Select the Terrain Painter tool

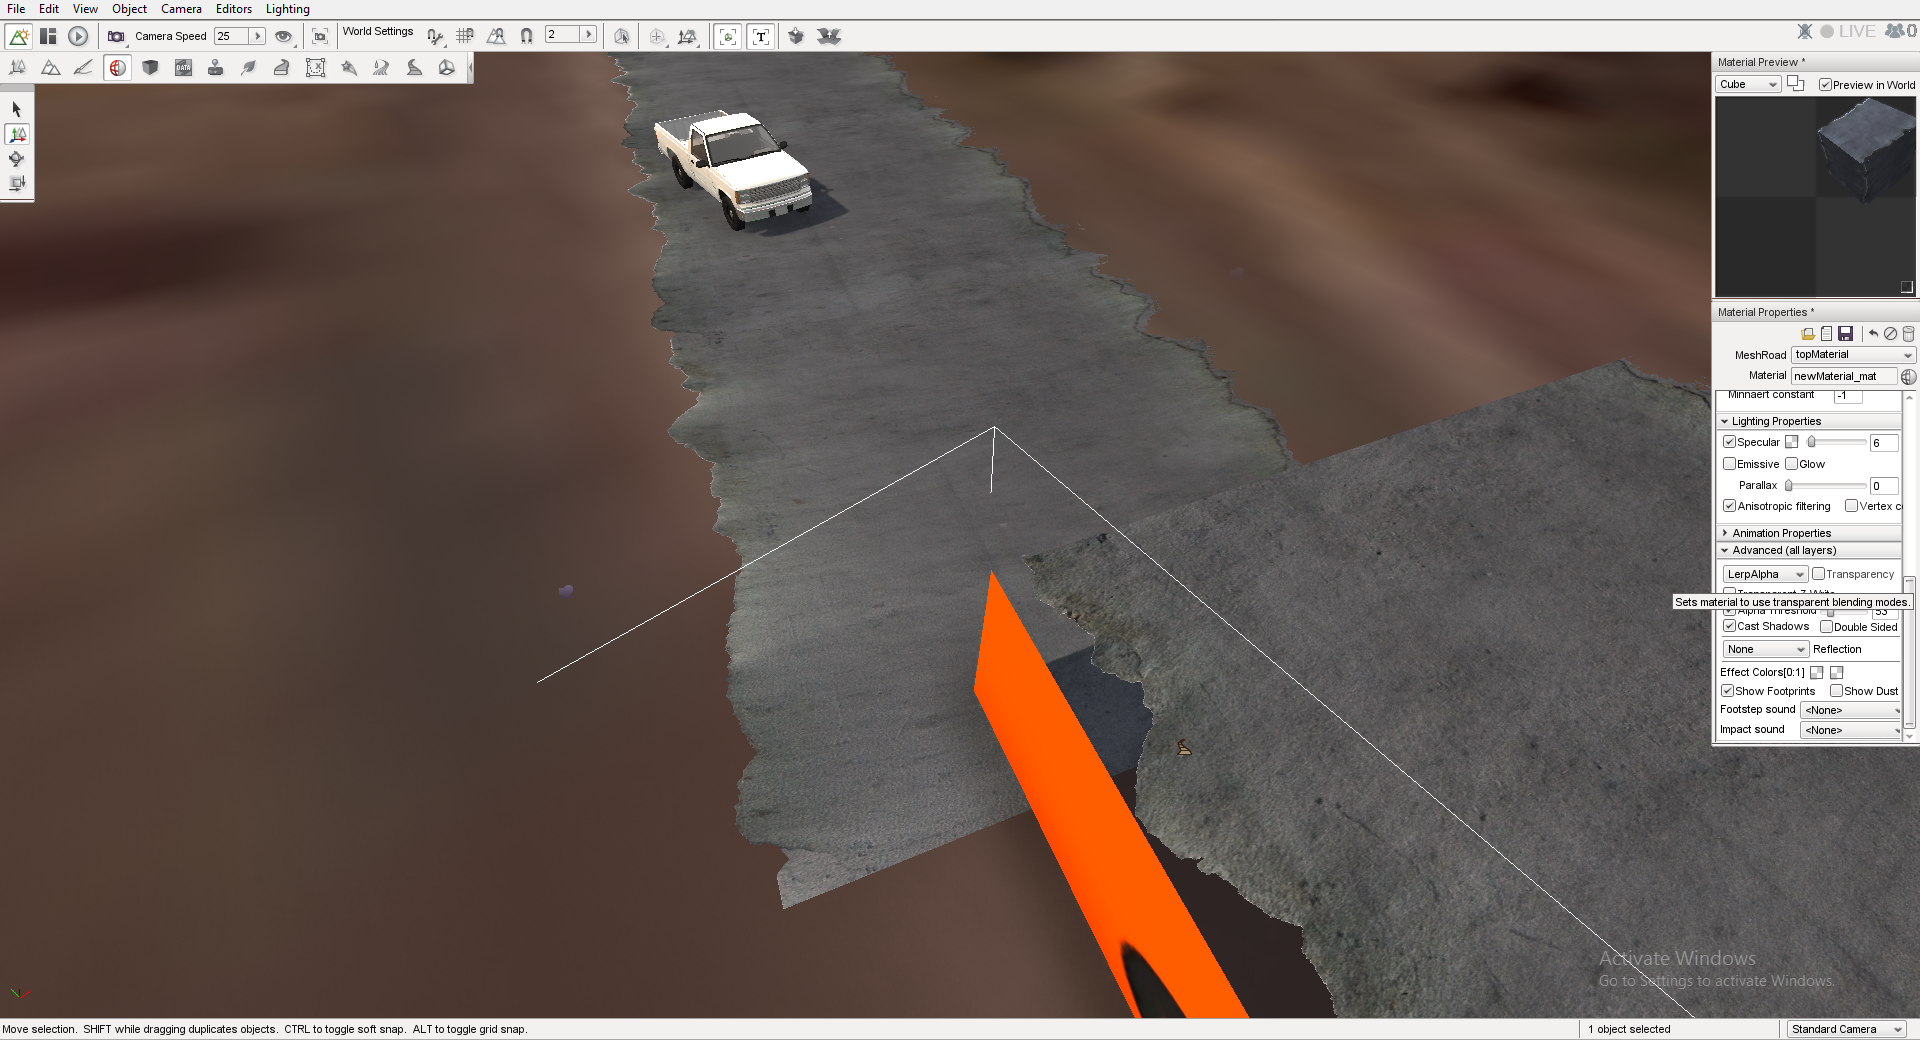point(84,68)
